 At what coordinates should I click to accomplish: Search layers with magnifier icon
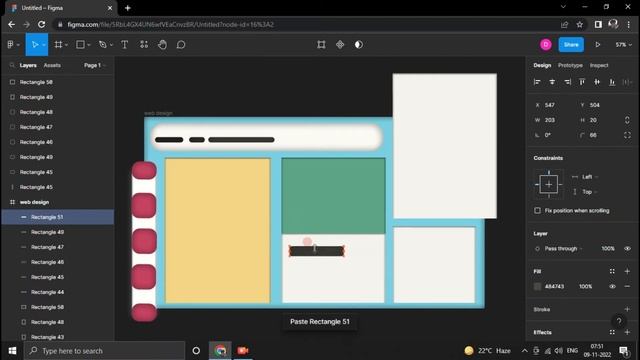12,65
